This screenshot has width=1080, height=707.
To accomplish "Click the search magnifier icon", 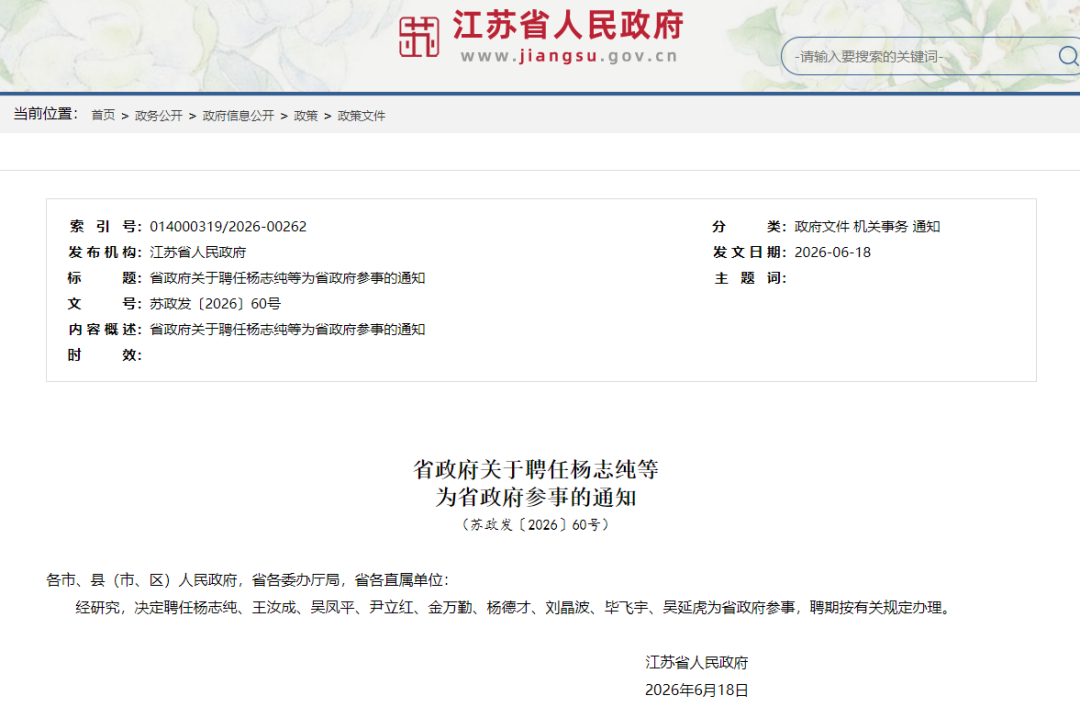I will tap(1068, 56).
